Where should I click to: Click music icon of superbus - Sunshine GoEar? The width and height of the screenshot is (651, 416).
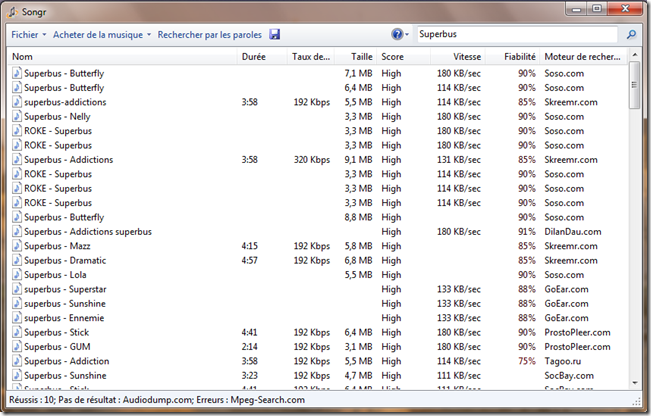(17, 303)
